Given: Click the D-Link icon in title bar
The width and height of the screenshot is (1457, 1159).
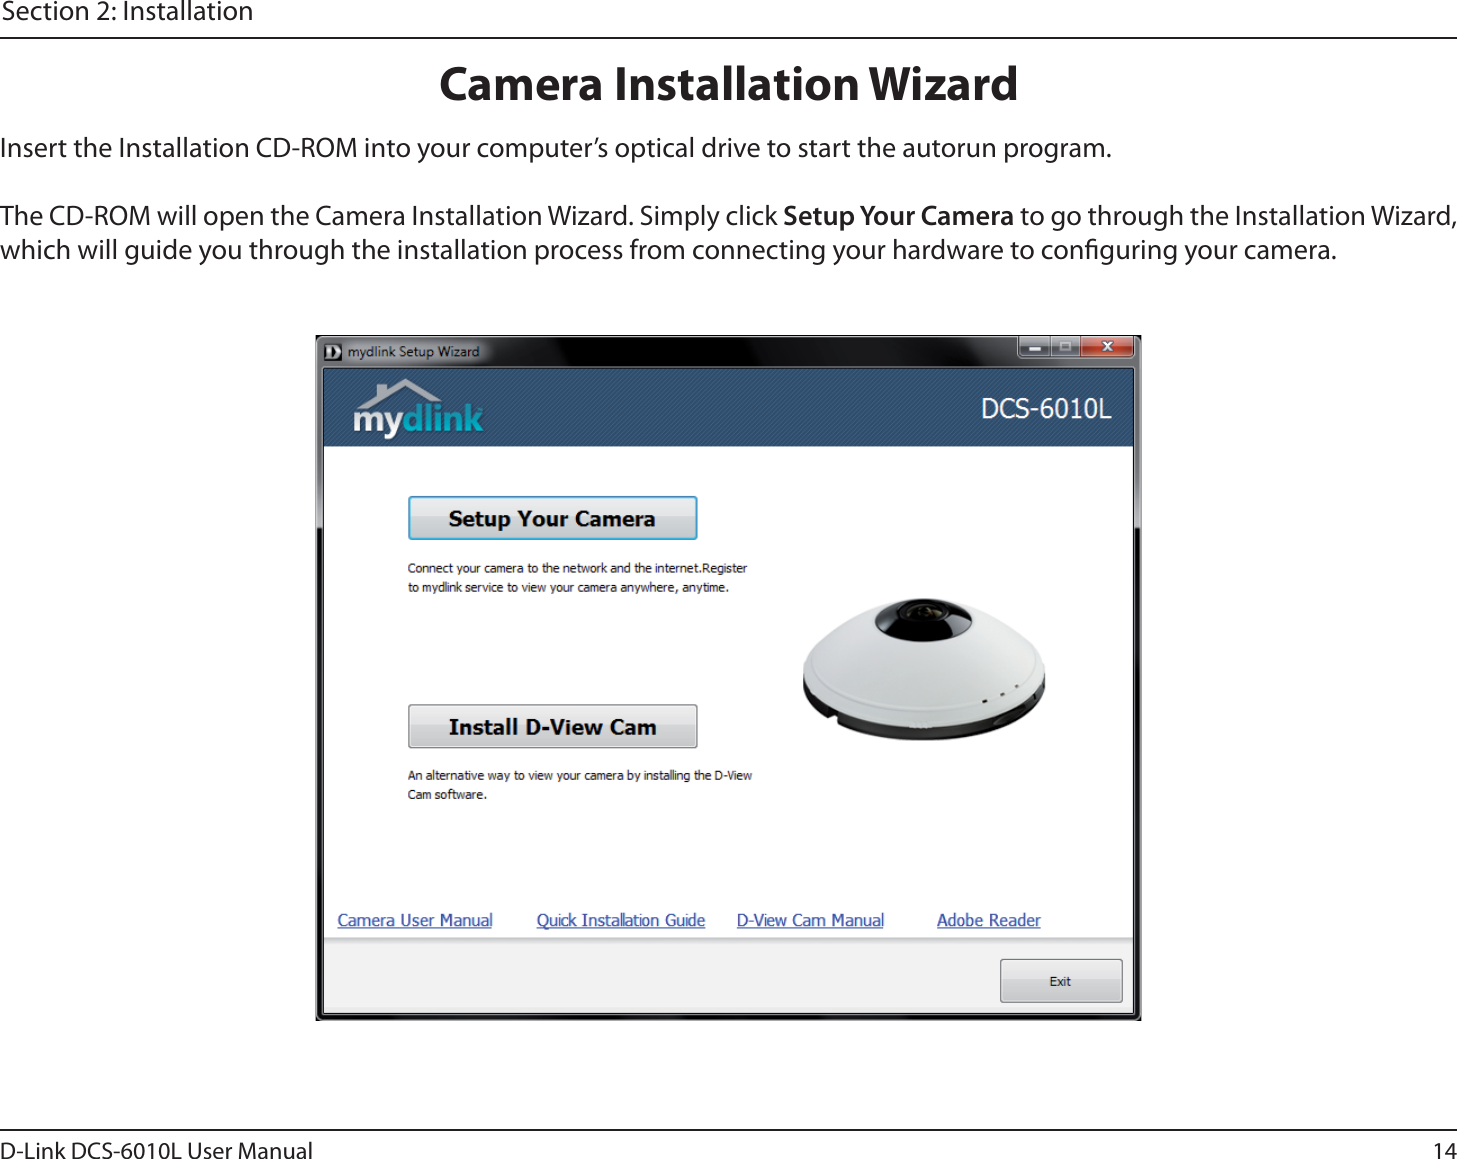Looking at the screenshot, I should (x=333, y=352).
